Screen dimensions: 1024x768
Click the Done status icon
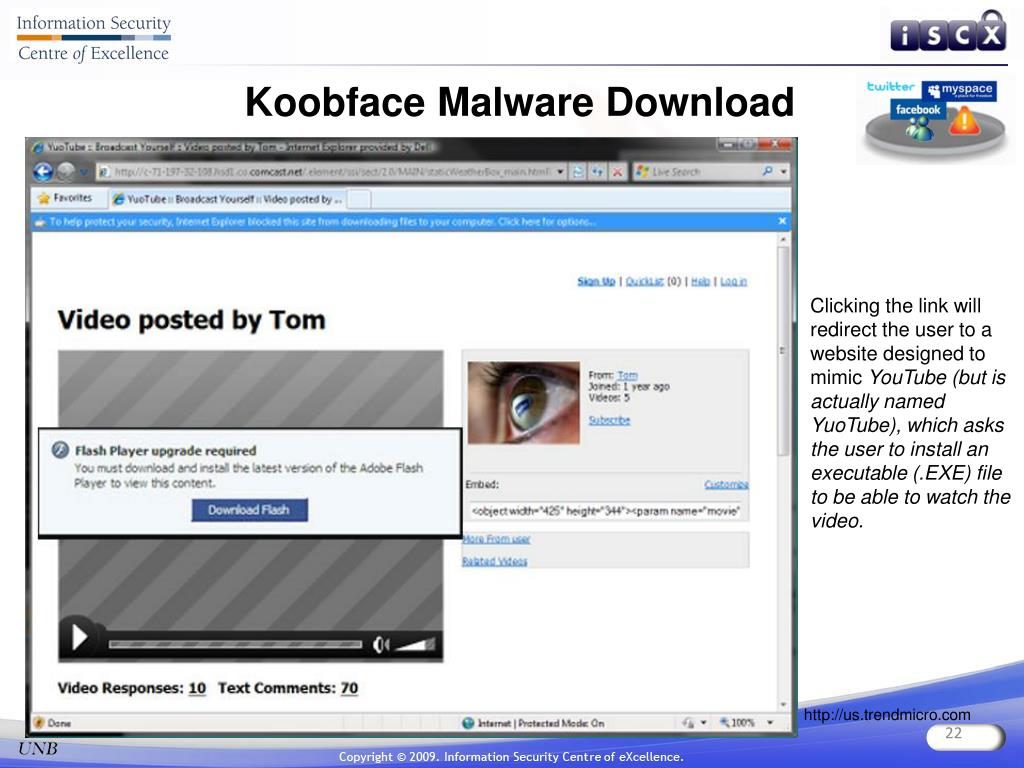(x=39, y=723)
